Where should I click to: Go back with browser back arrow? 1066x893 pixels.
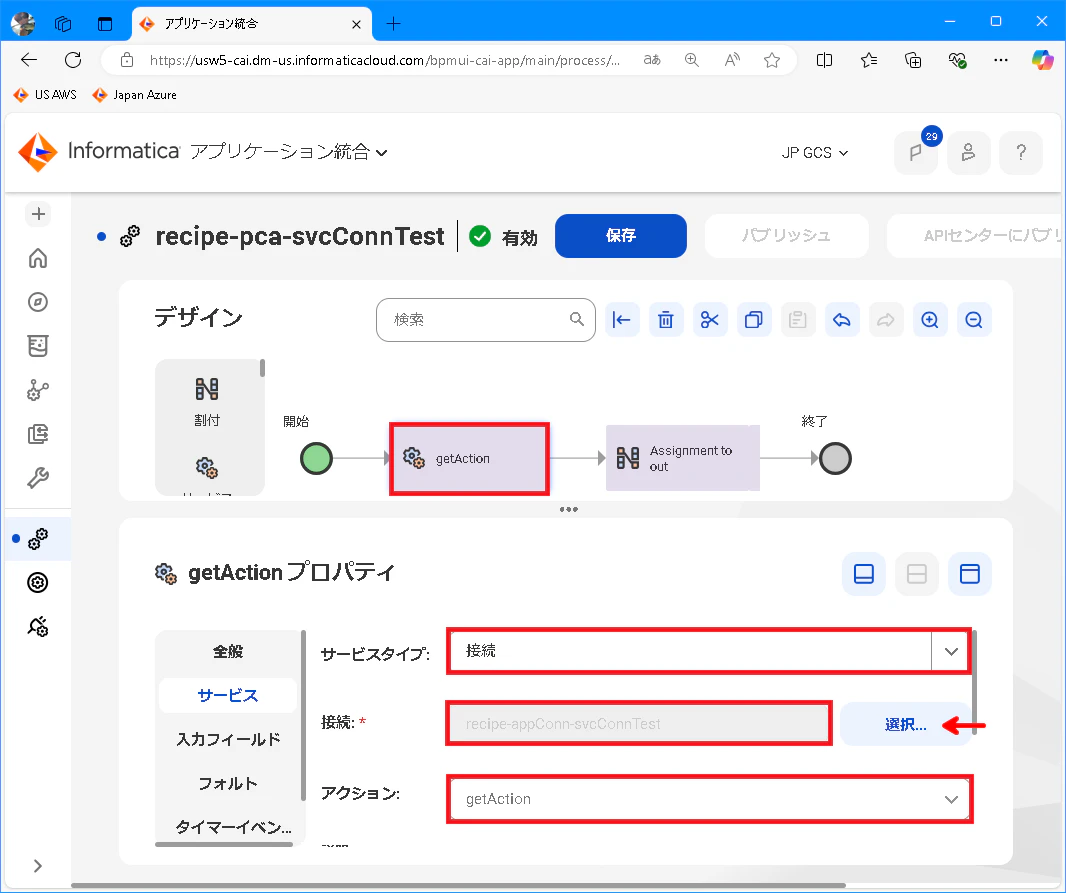coord(29,60)
